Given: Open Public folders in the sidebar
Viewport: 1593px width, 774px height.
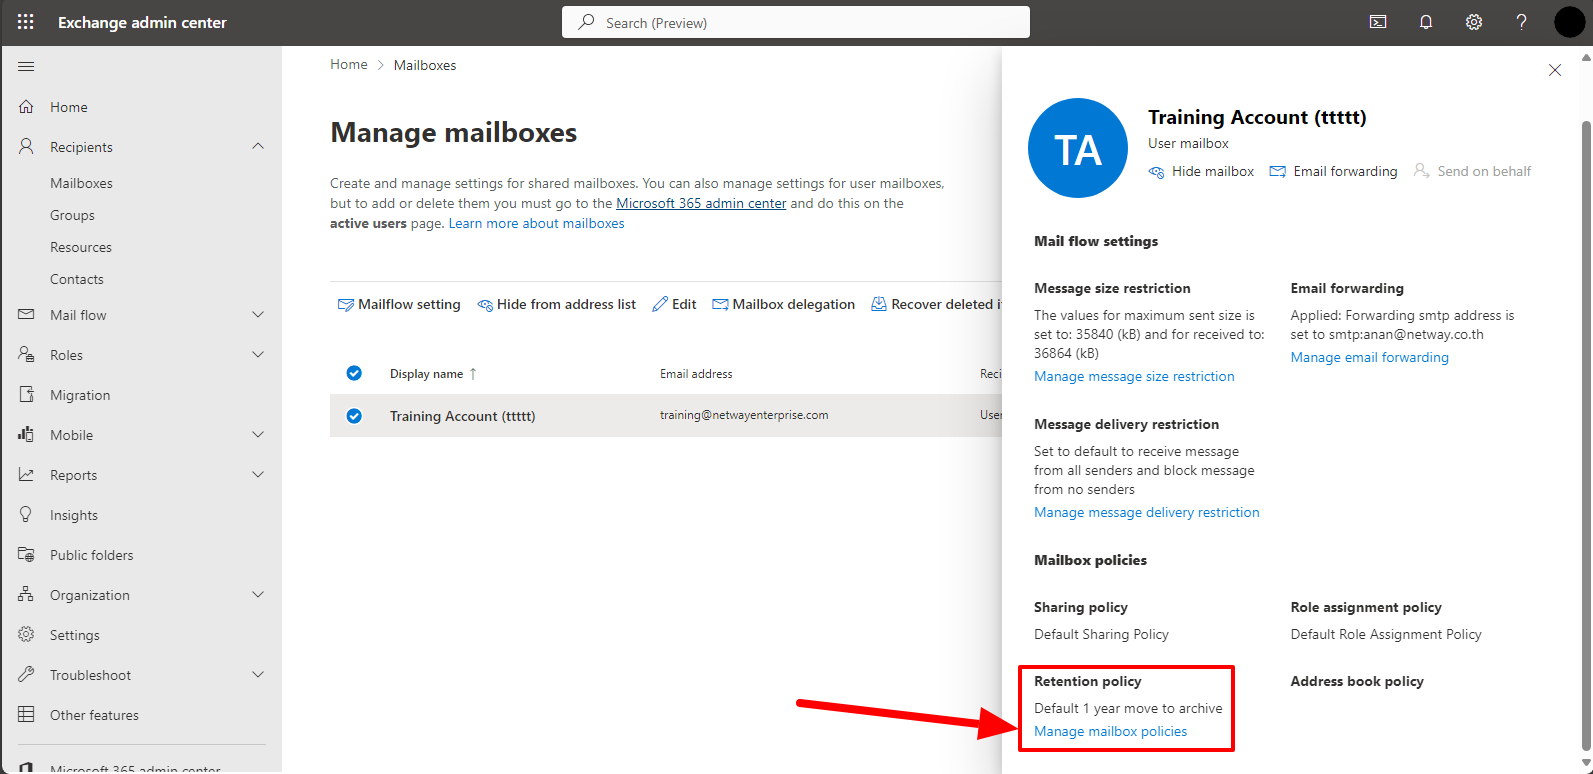Looking at the screenshot, I should tap(91, 555).
